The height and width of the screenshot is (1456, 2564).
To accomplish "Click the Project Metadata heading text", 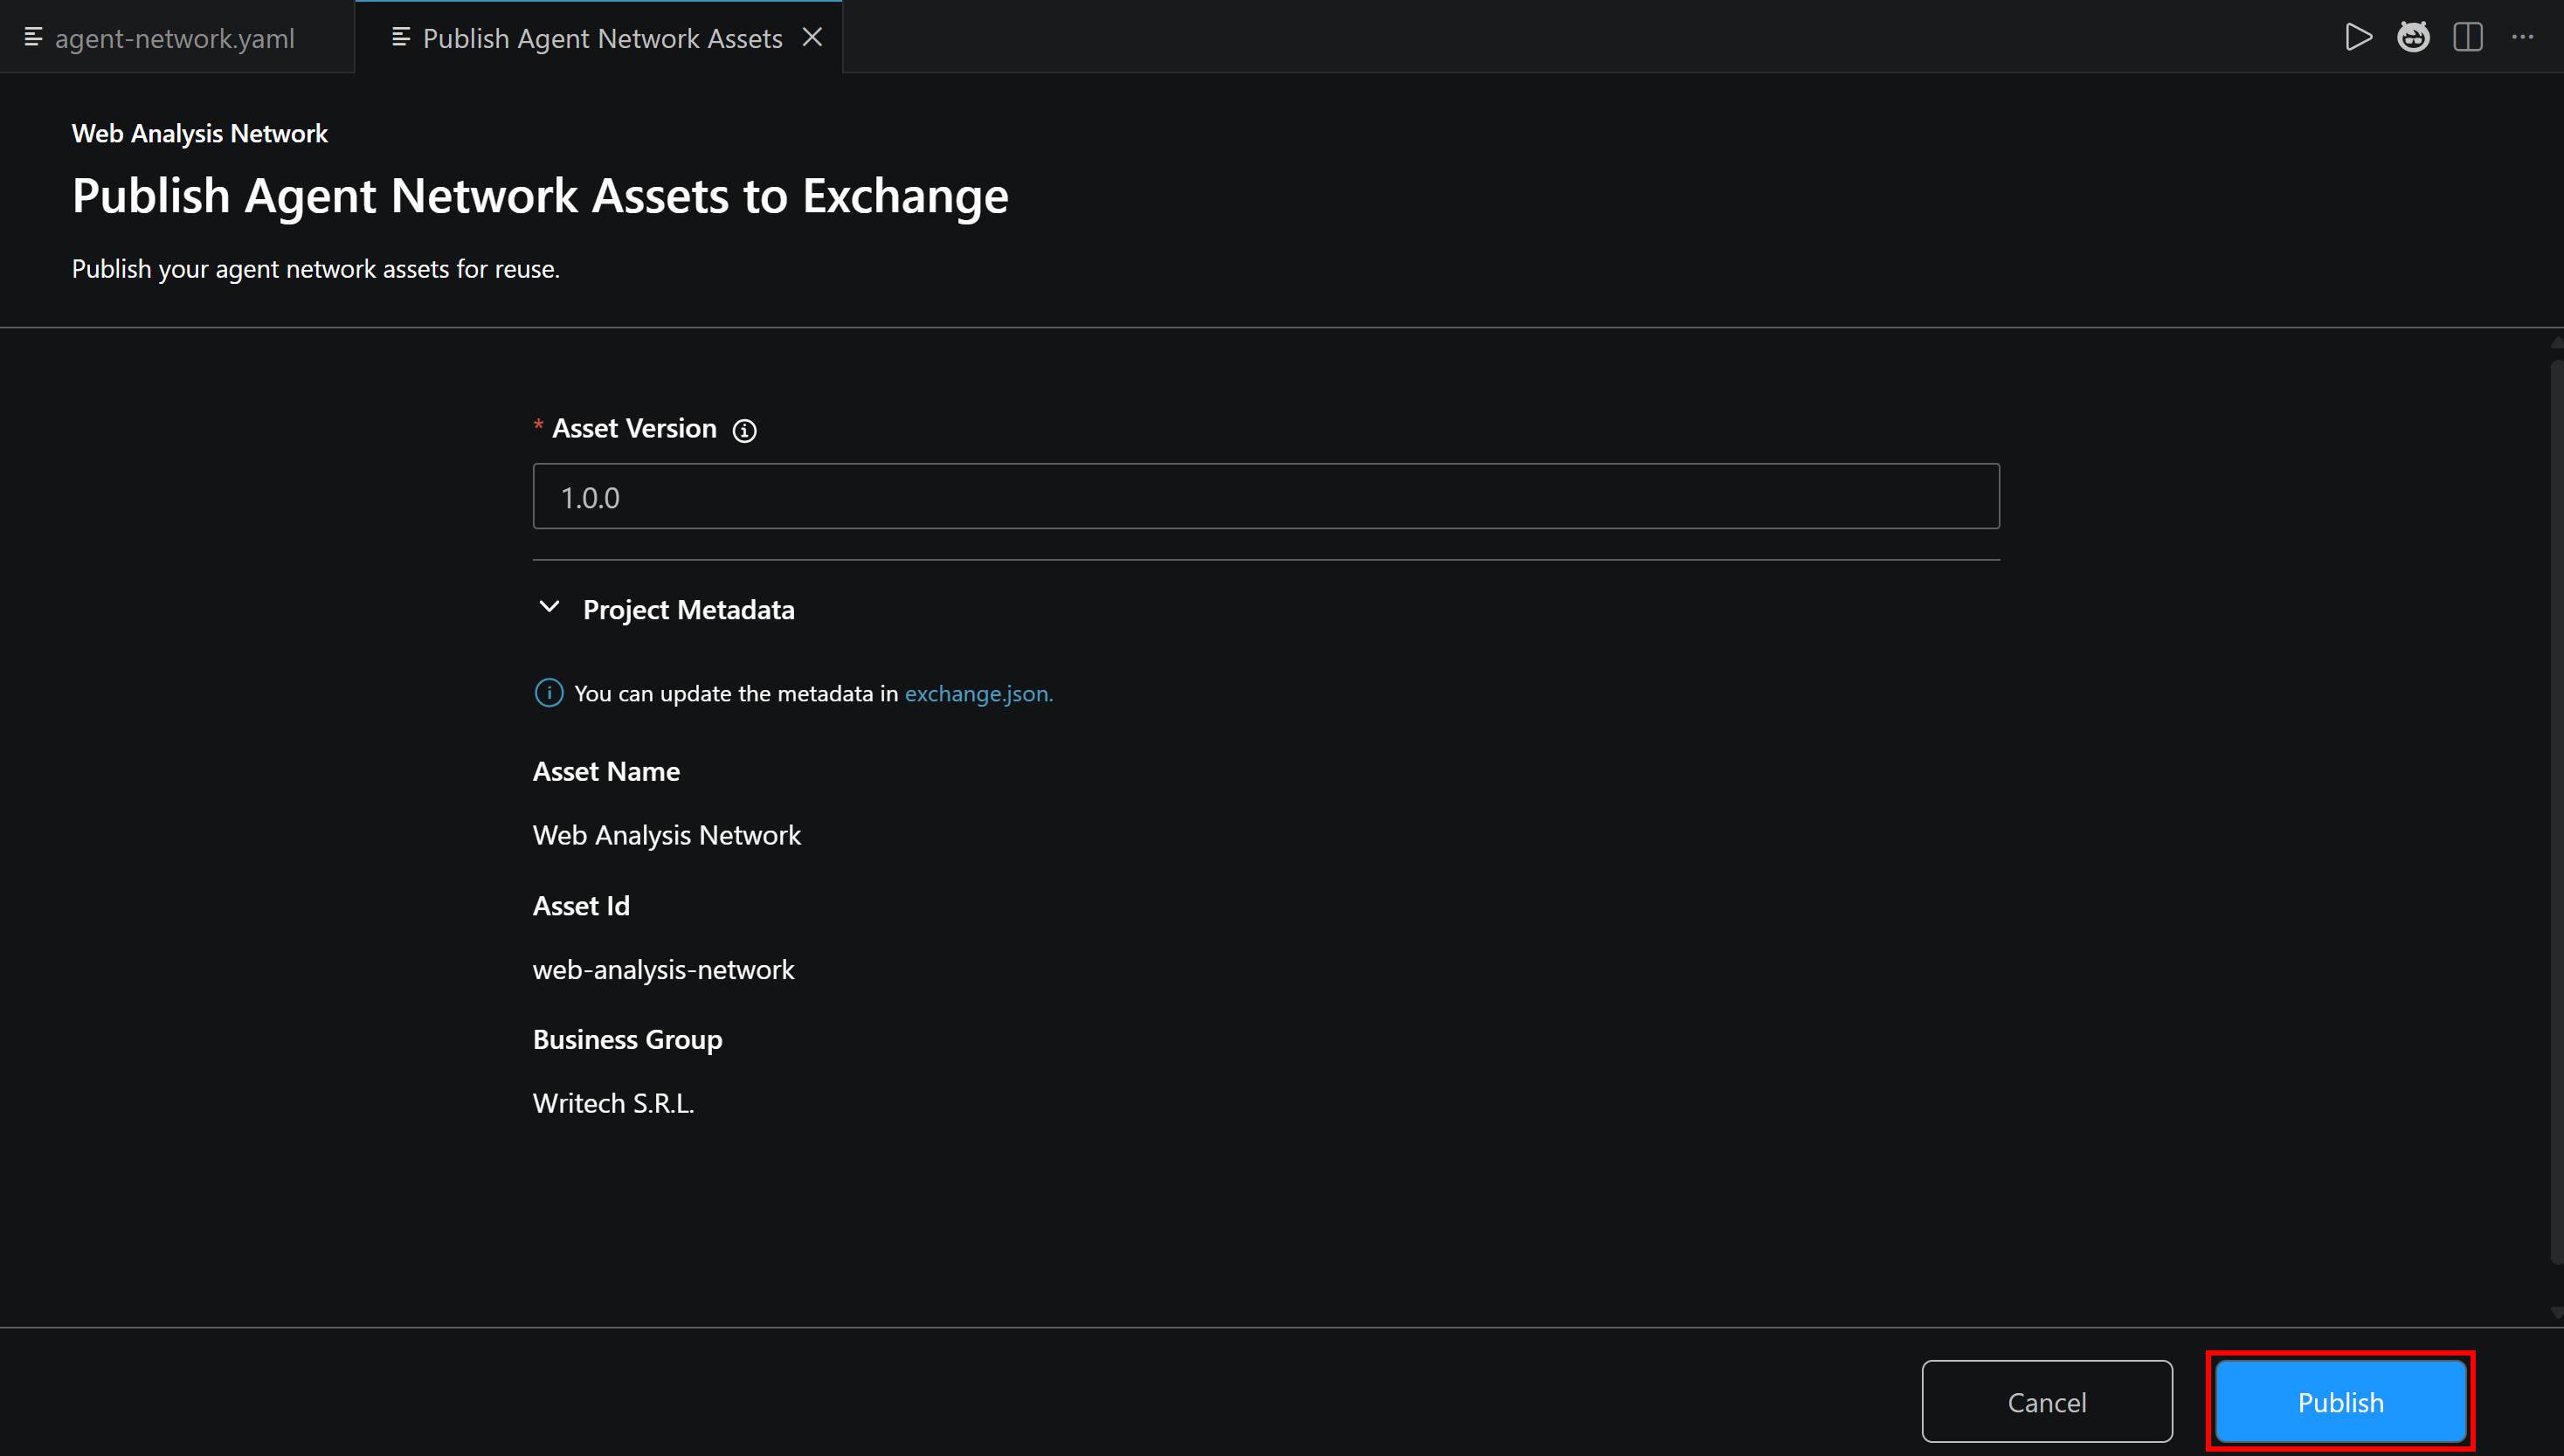I will tap(689, 609).
